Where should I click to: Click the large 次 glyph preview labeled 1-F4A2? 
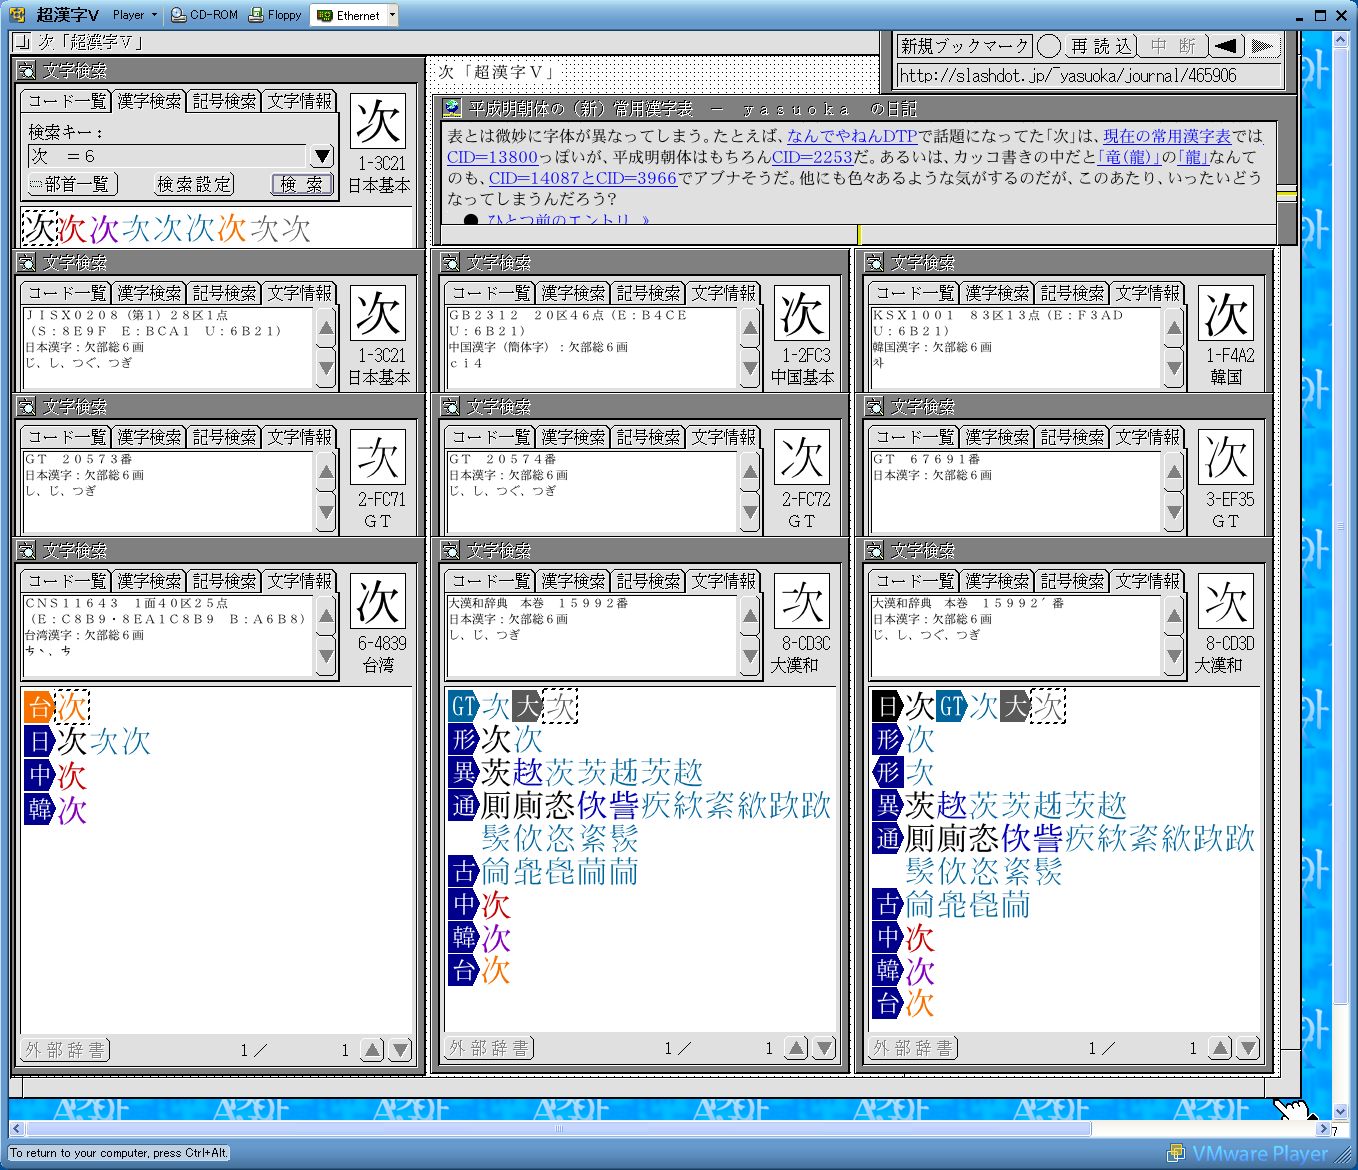point(1226,314)
